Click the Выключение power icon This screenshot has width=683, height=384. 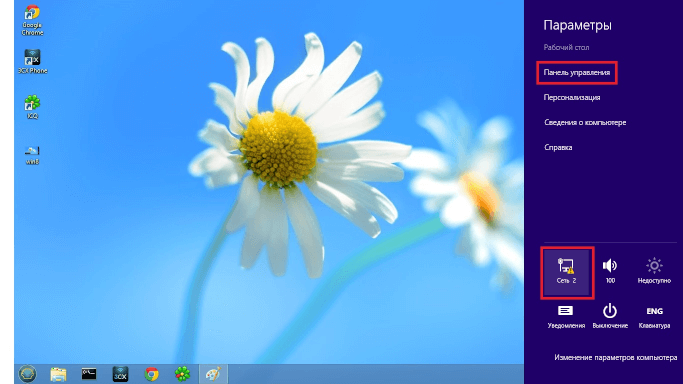point(610,317)
